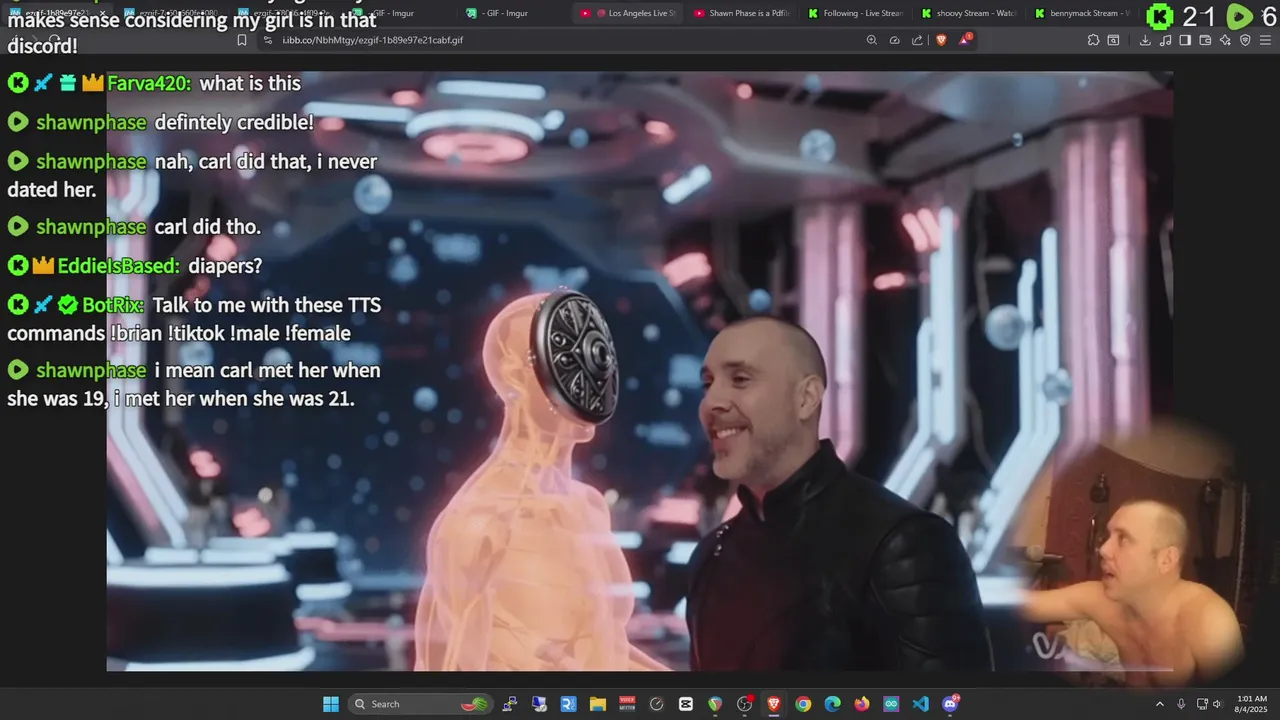The height and width of the screenshot is (720, 1280).
Task: Open the browser downloads icon
Action: [x=1145, y=40]
